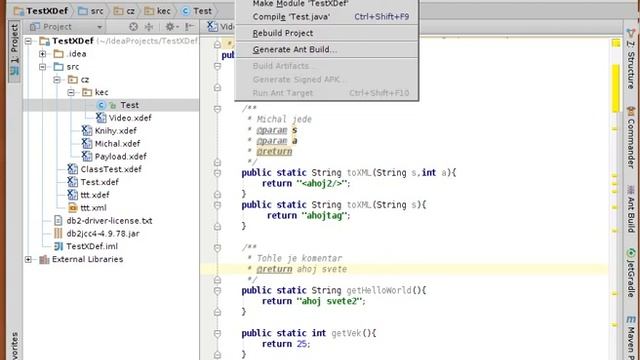Image resolution: width=640 pixels, height=360 pixels.
Task: Click the large yellow block on editor scrollbar
Action: click(x=616, y=88)
